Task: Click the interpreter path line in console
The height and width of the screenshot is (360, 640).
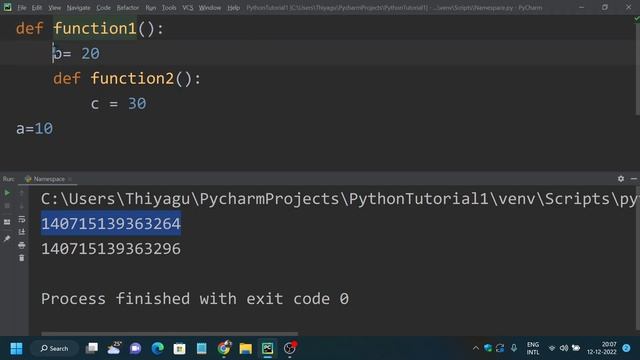Action: pos(338,199)
